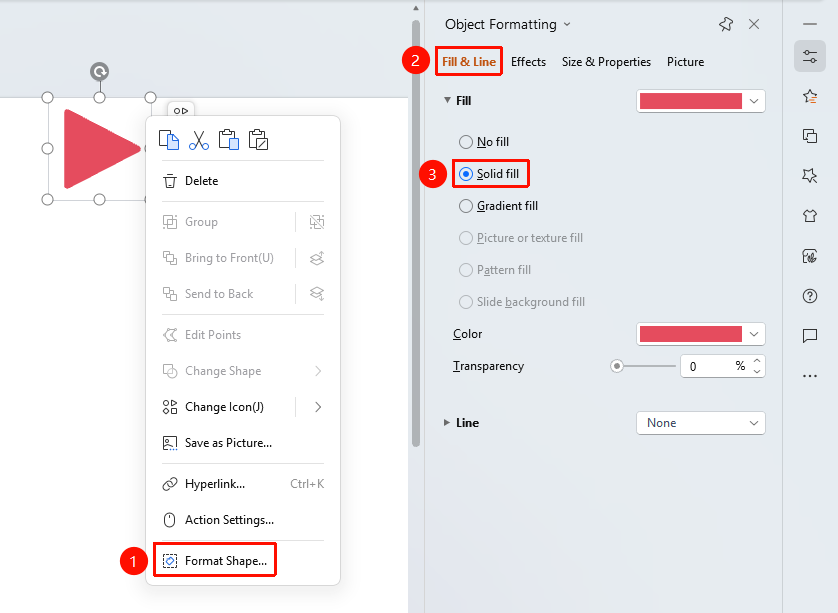Image resolution: width=838 pixels, height=613 pixels.
Task: Choose Save as Picture... menu entry
Action: 243,443
